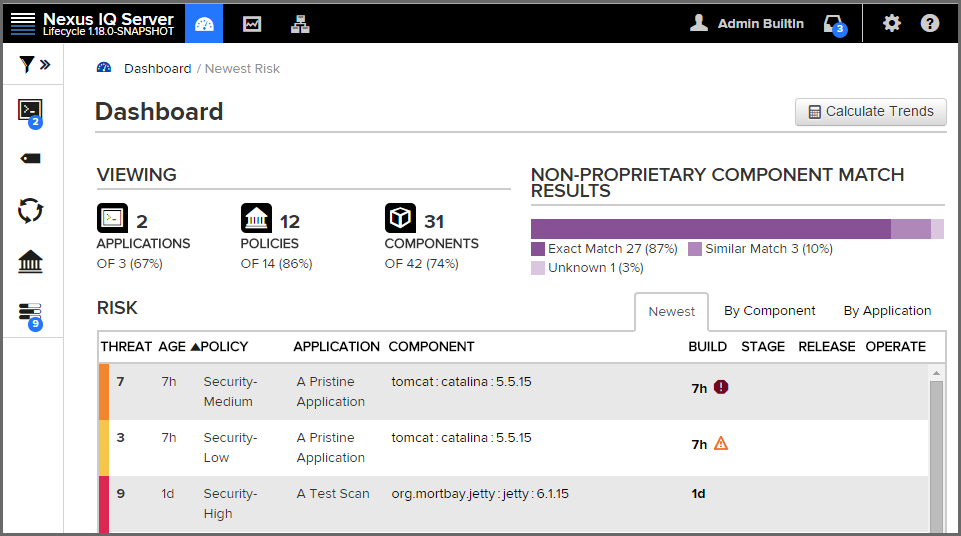Viewport: 961px width, 536px height.
Task: Open org.mortbay.jetty : jetty : 6.1.15 component
Action: (x=480, y=494)
